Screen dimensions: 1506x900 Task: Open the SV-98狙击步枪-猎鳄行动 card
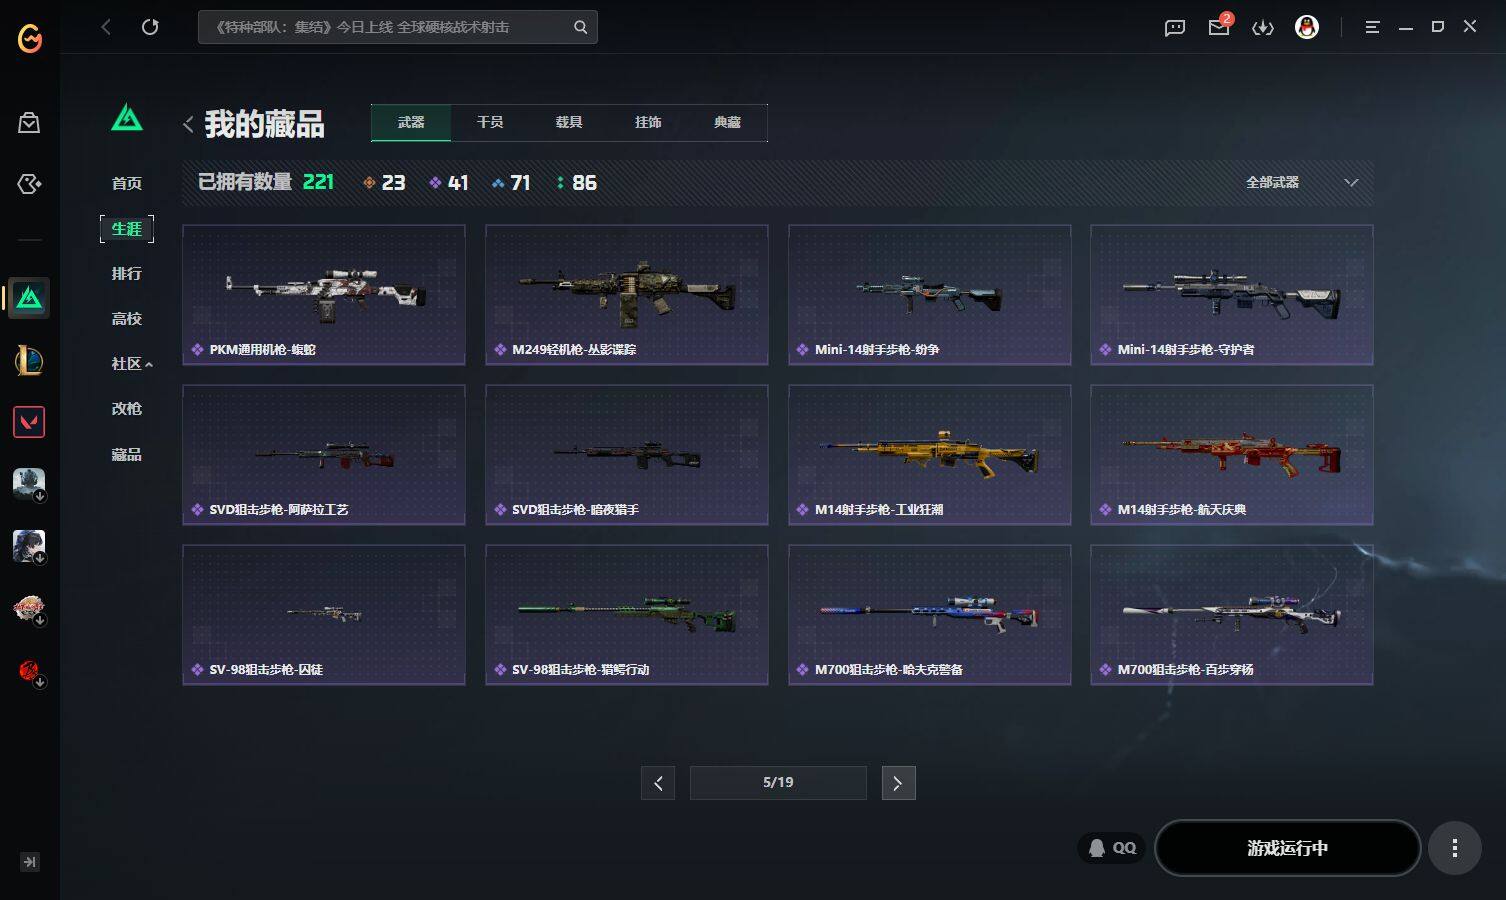pyautogui.click(x=627, y=615)
